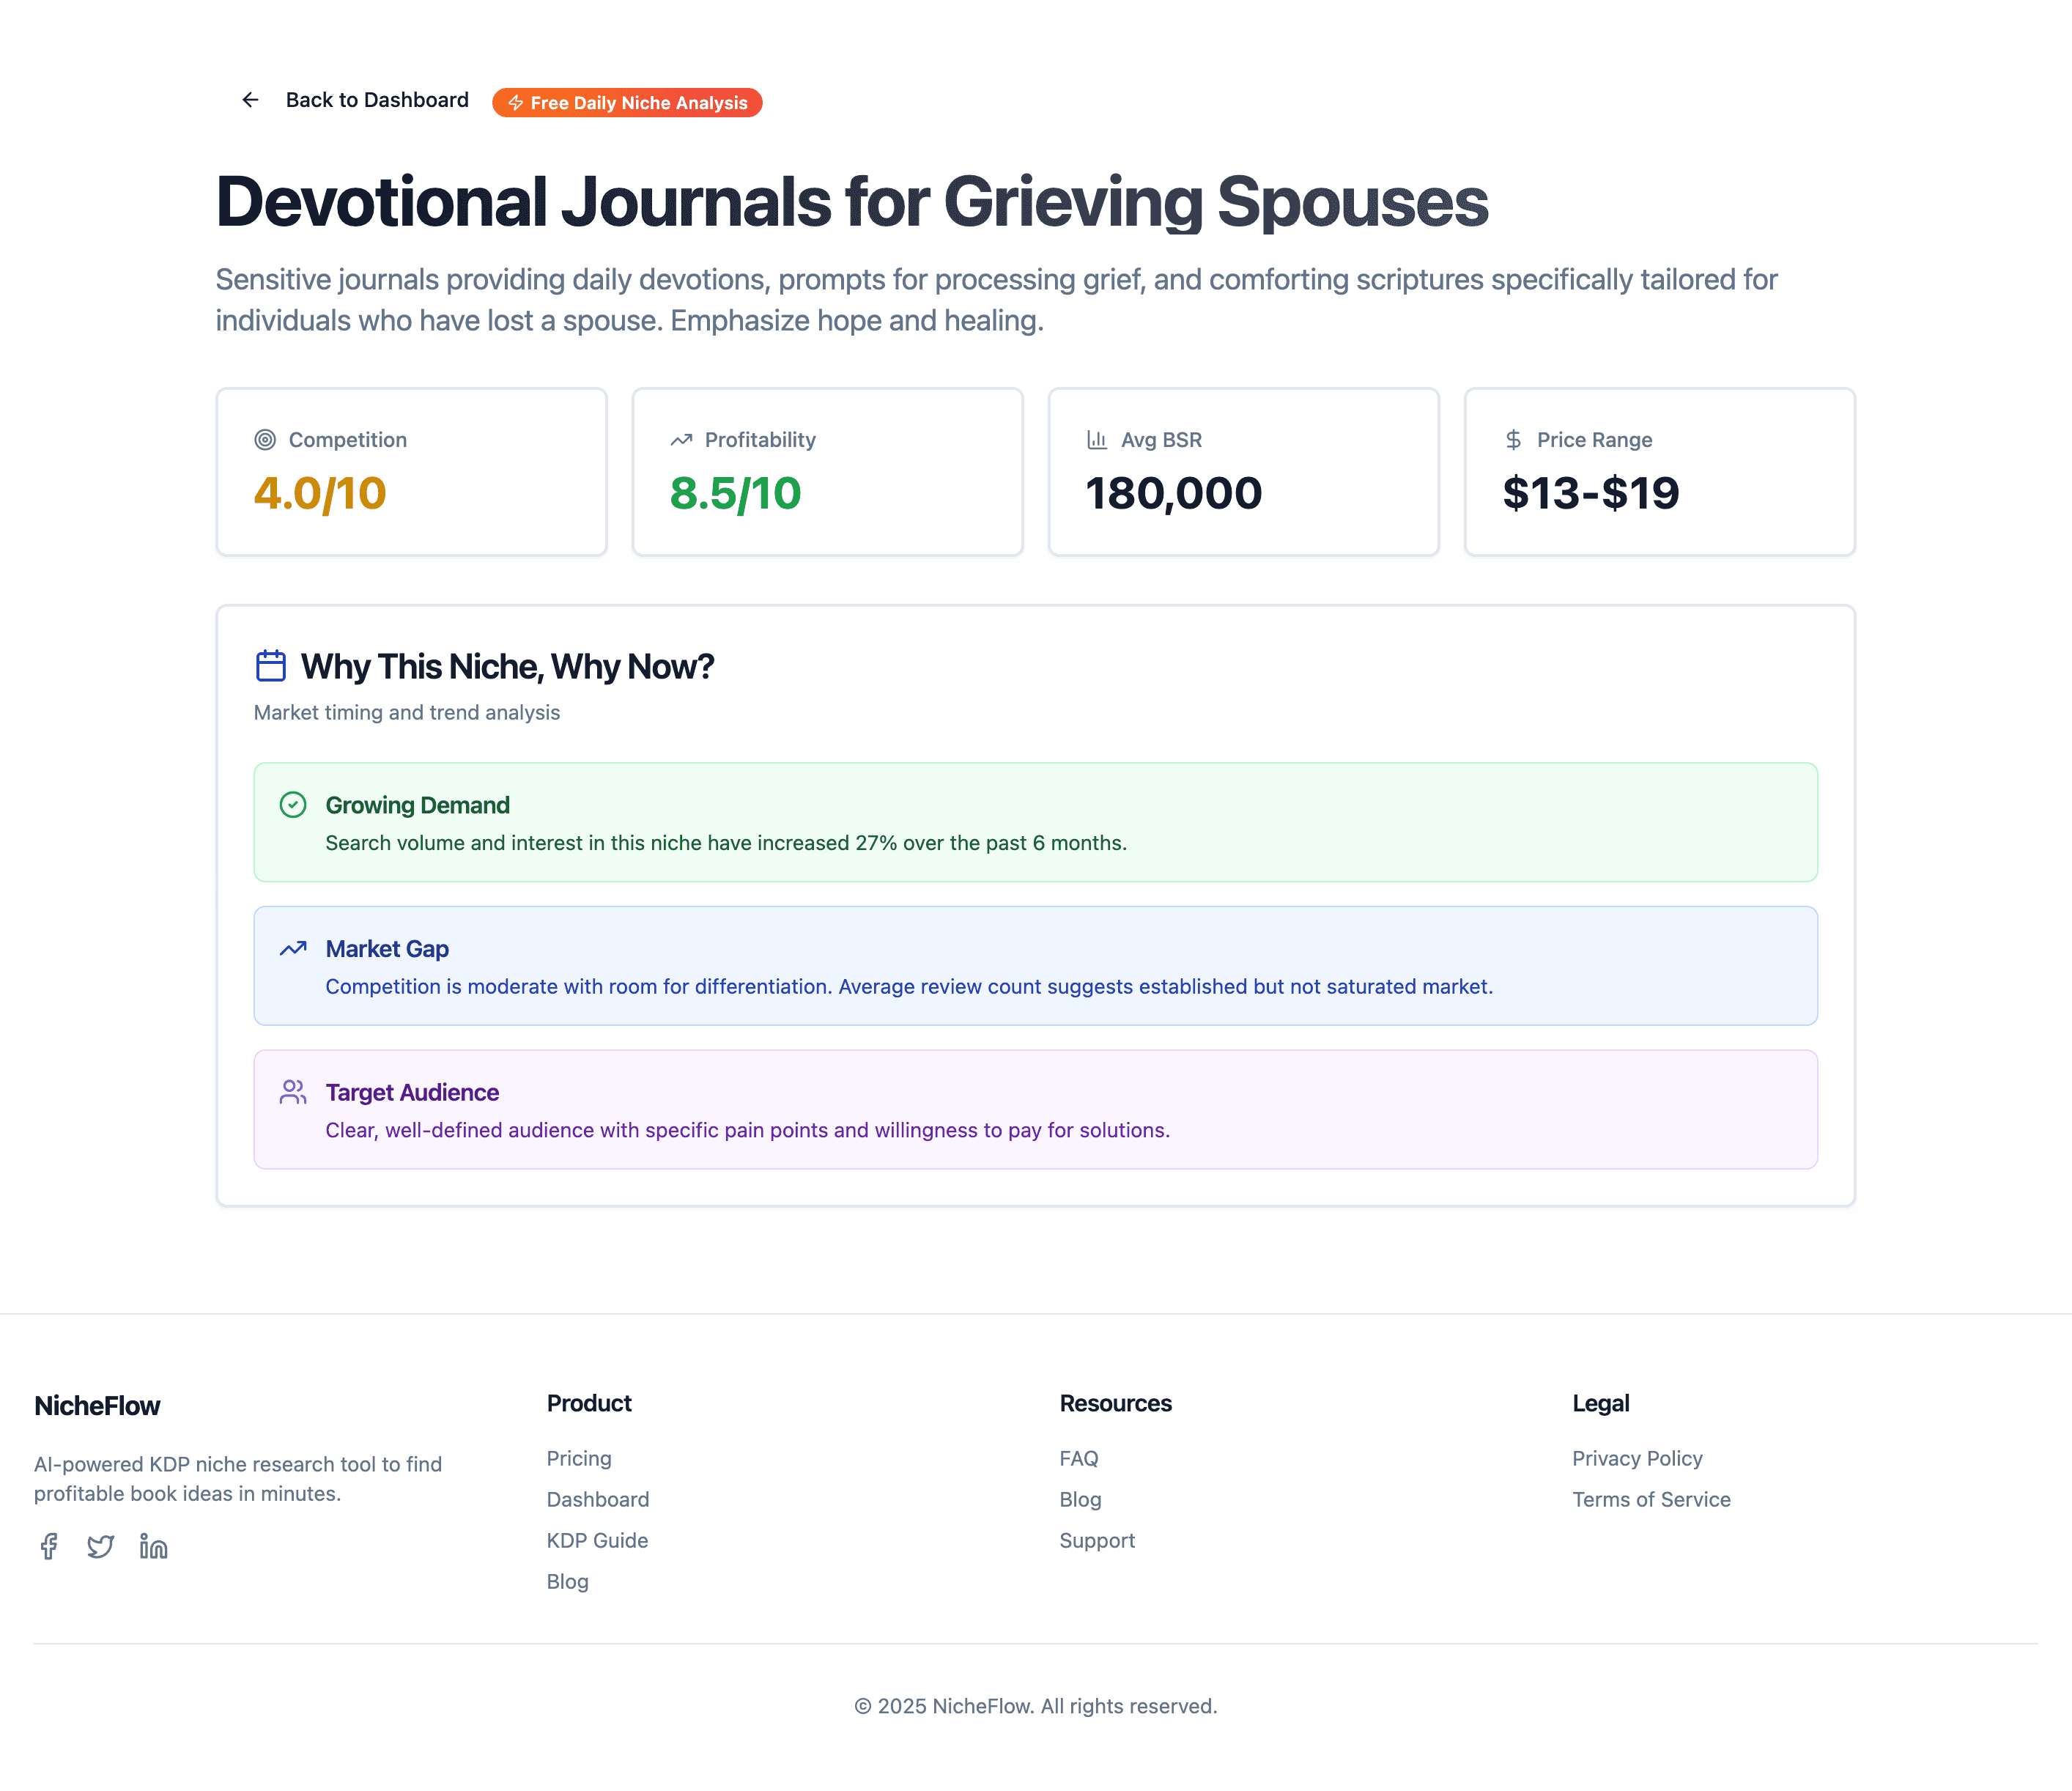This screenshot has height=1791, width=2072.
Task: Click the Target Audience people icon
Action: (293, 1092)
